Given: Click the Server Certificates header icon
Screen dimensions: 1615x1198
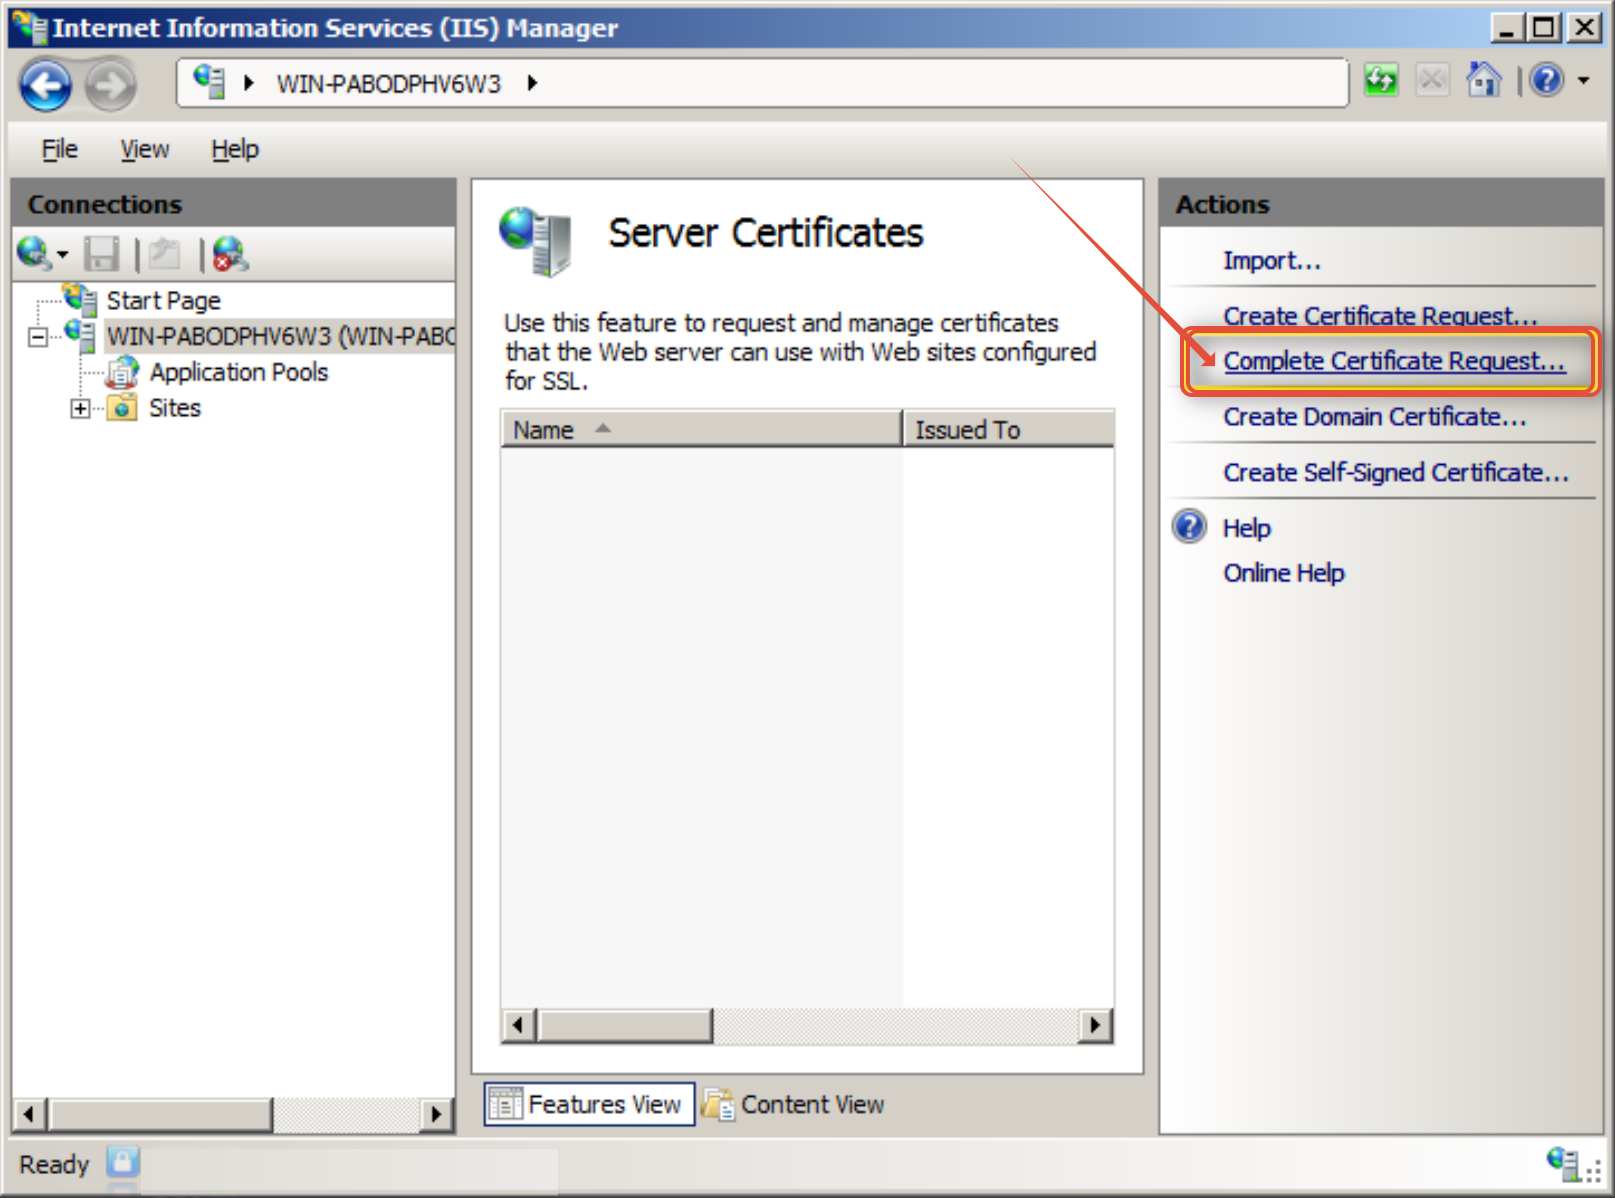Looking at the screenshot, I should click(535, 240).
